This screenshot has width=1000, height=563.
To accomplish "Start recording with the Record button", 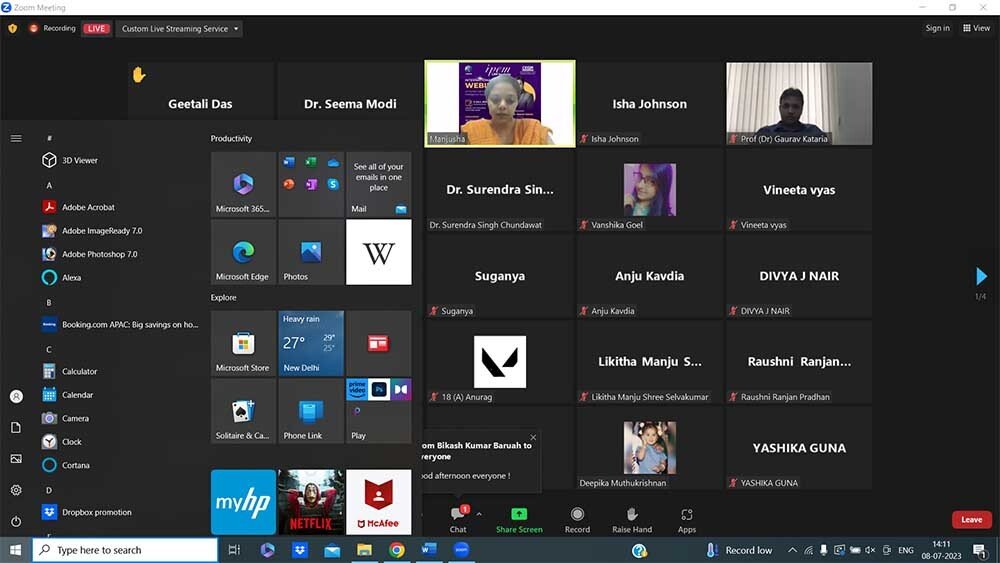I will 577,518.
